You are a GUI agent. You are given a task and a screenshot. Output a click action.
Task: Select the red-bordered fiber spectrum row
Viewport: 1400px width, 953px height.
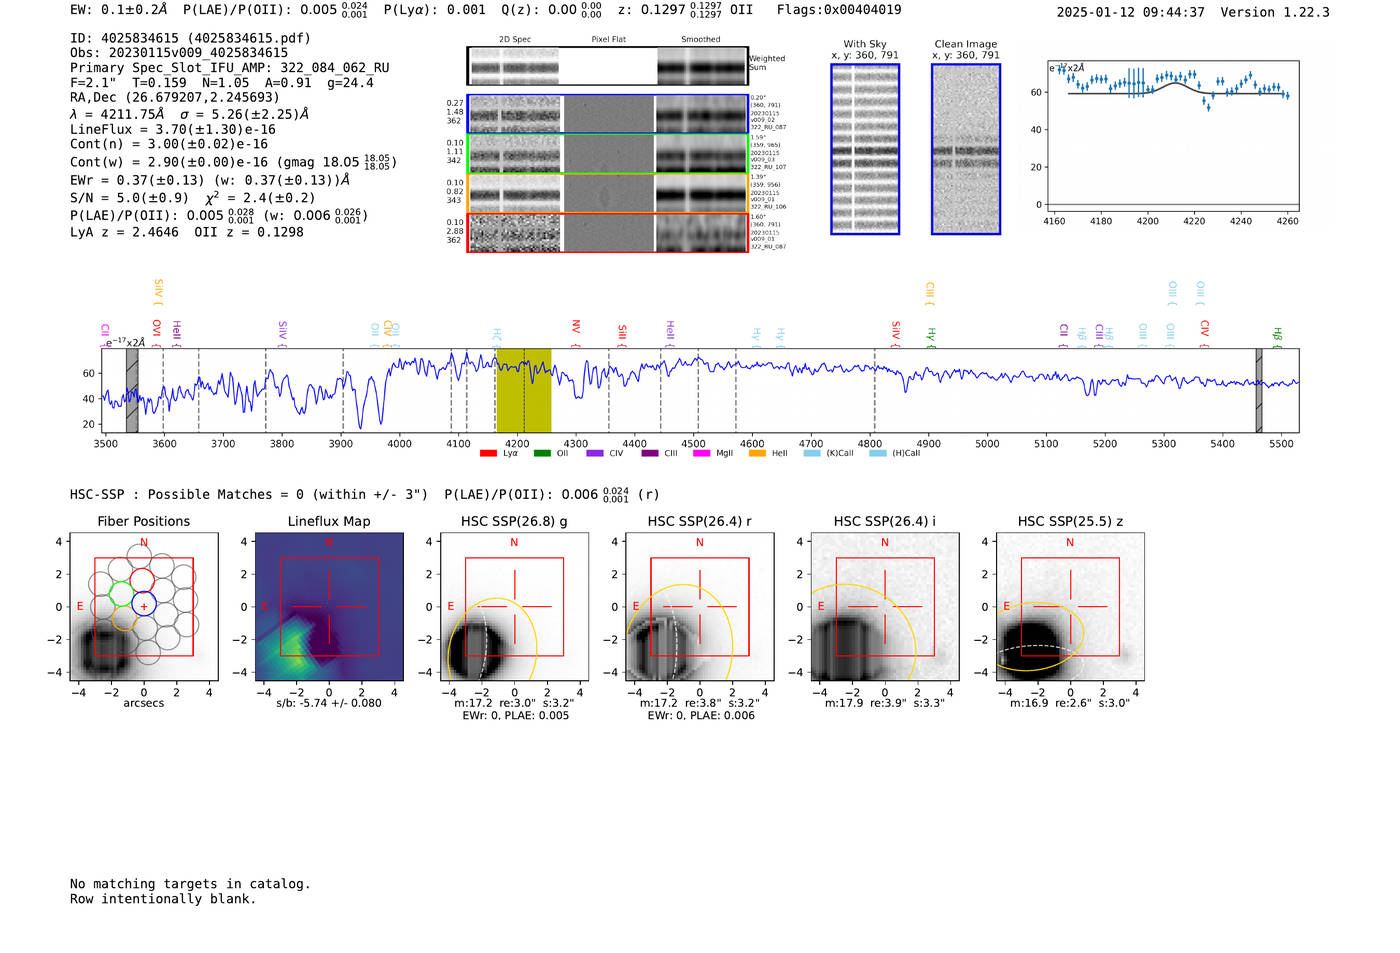(x=607, y=232)
